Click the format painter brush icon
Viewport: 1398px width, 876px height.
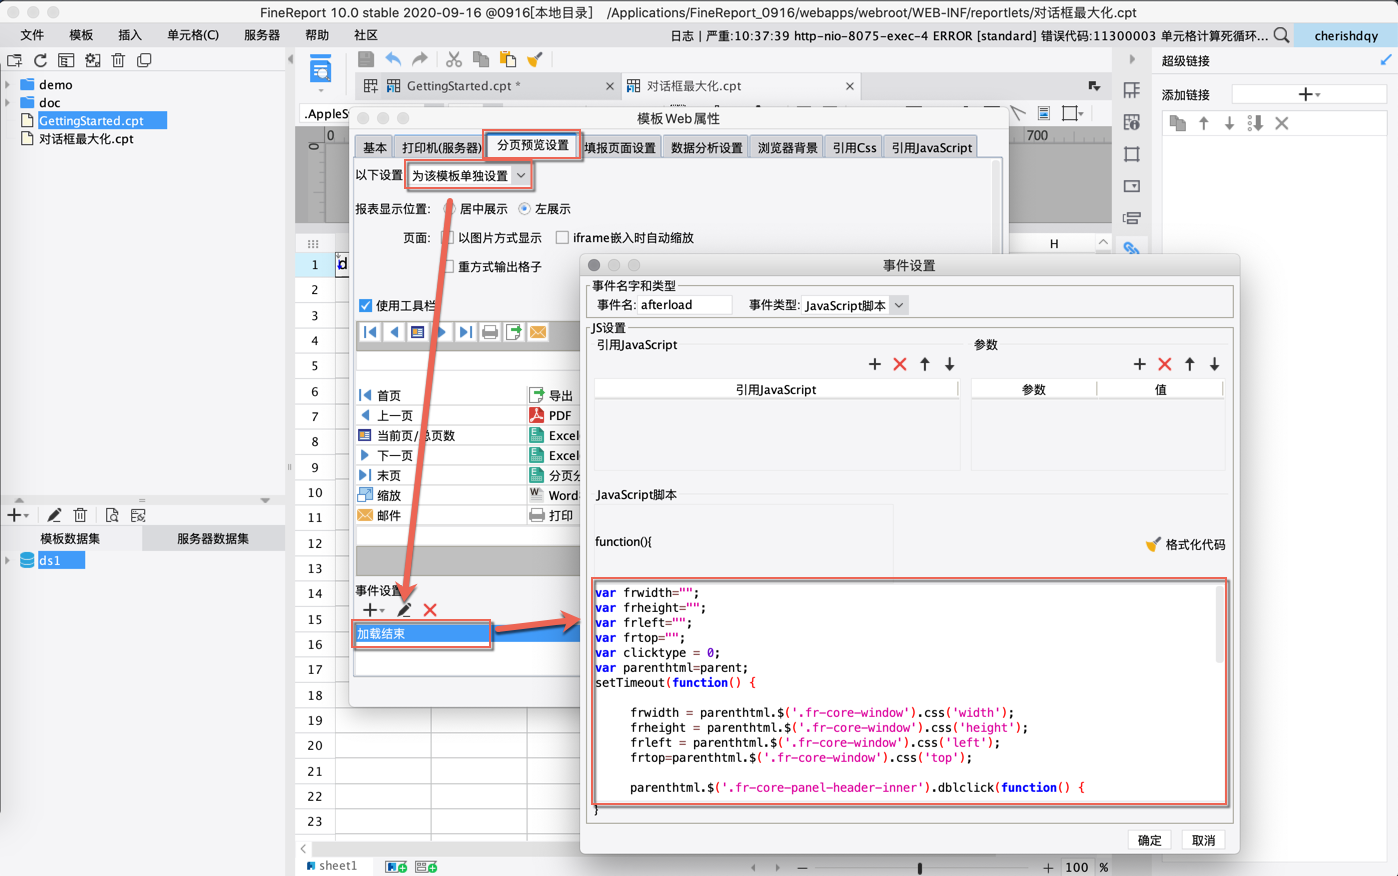tap(535, 60)
